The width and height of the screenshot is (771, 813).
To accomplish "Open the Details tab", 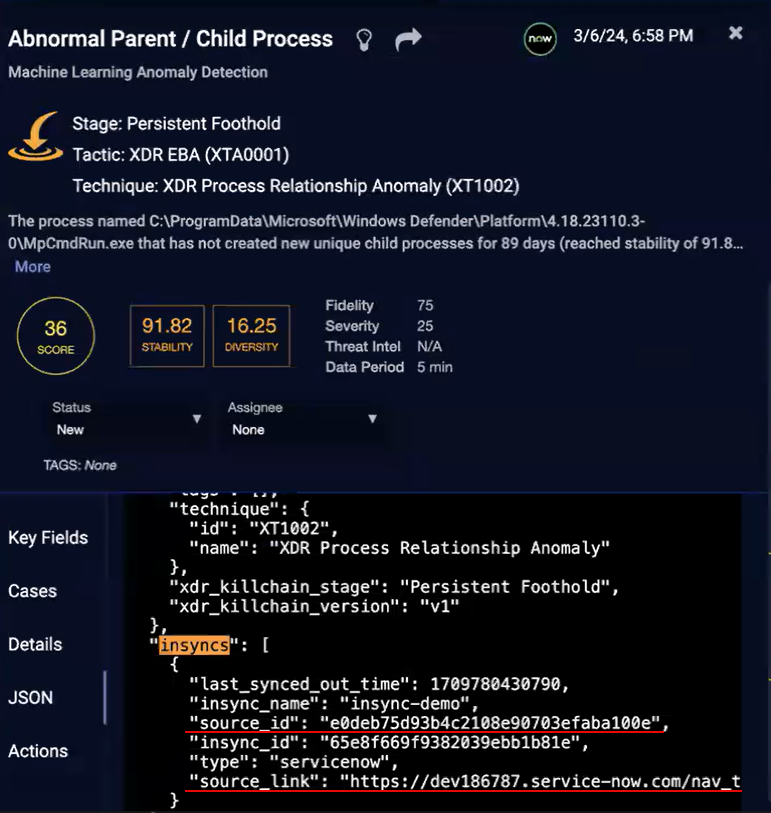I will 35,645.
